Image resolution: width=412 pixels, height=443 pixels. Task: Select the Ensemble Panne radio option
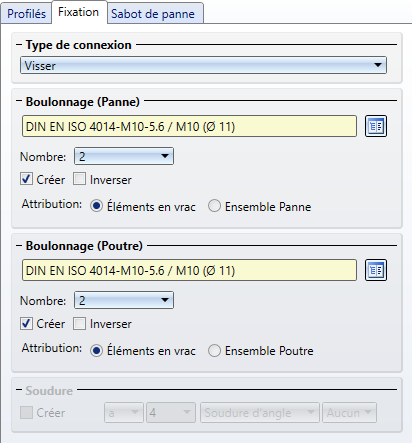click(214, 206)
